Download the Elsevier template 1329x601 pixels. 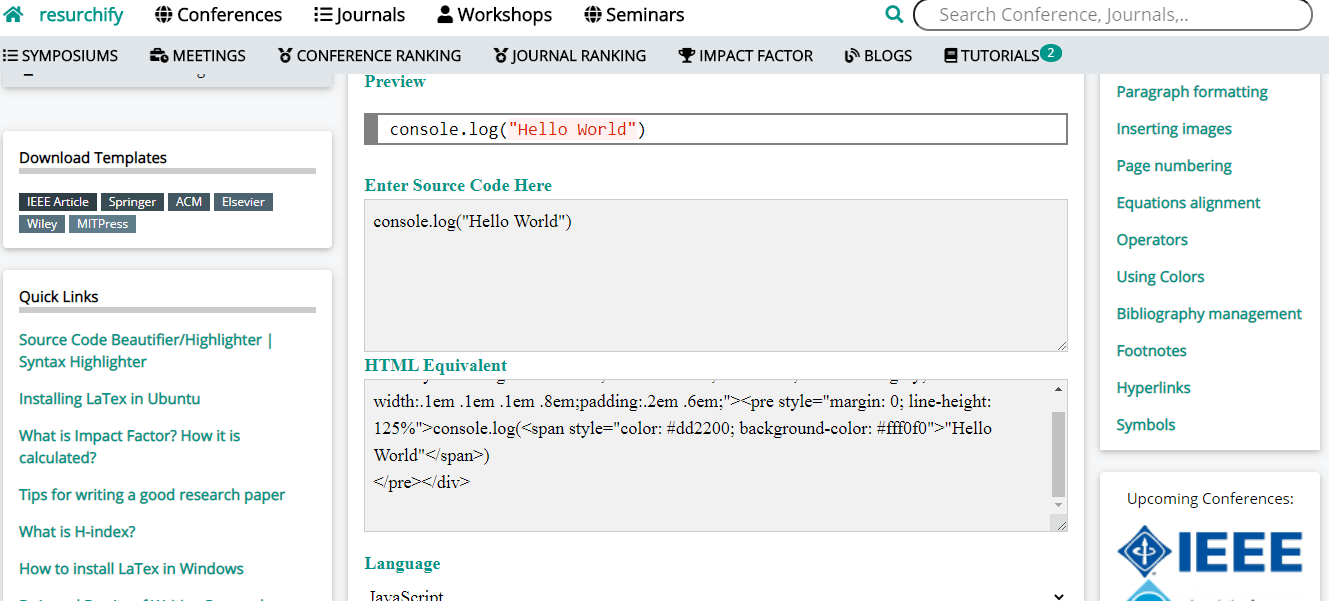[243, 202]
